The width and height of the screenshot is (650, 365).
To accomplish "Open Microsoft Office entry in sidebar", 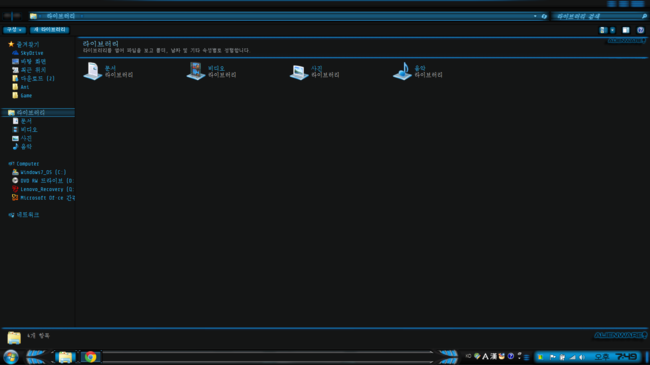I will pos(43,198).
